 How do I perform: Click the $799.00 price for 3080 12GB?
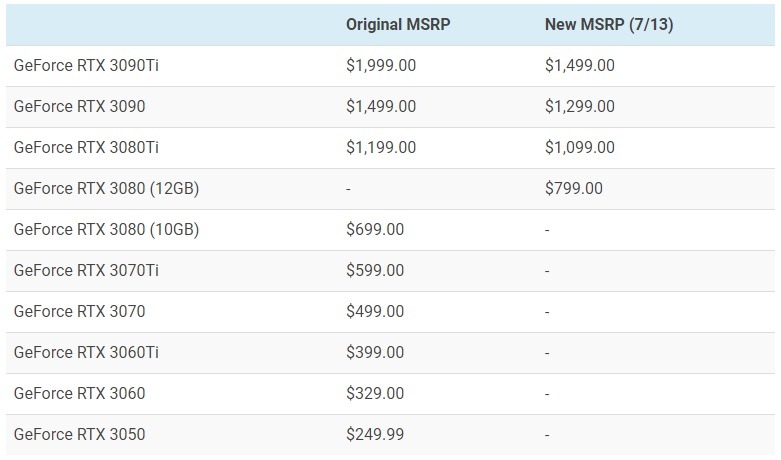coord(574,188)
